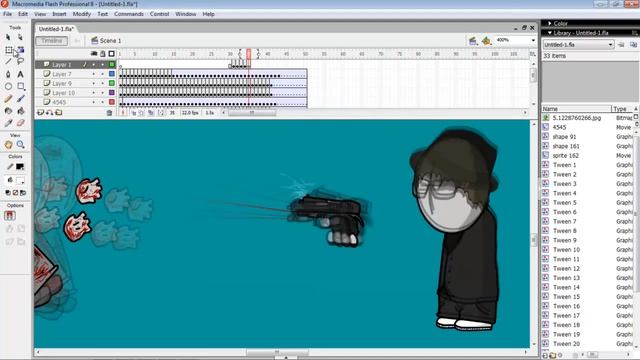Select the Rectangle tool

click(x=20, y=87)
